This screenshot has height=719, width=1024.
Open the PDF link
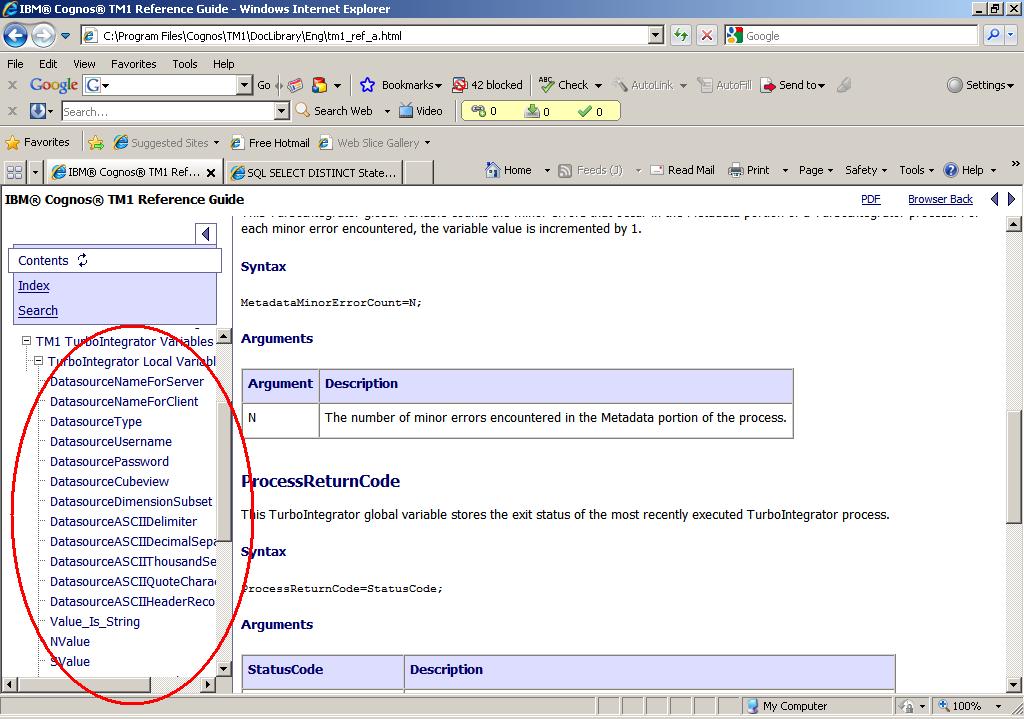click(871, 199)
